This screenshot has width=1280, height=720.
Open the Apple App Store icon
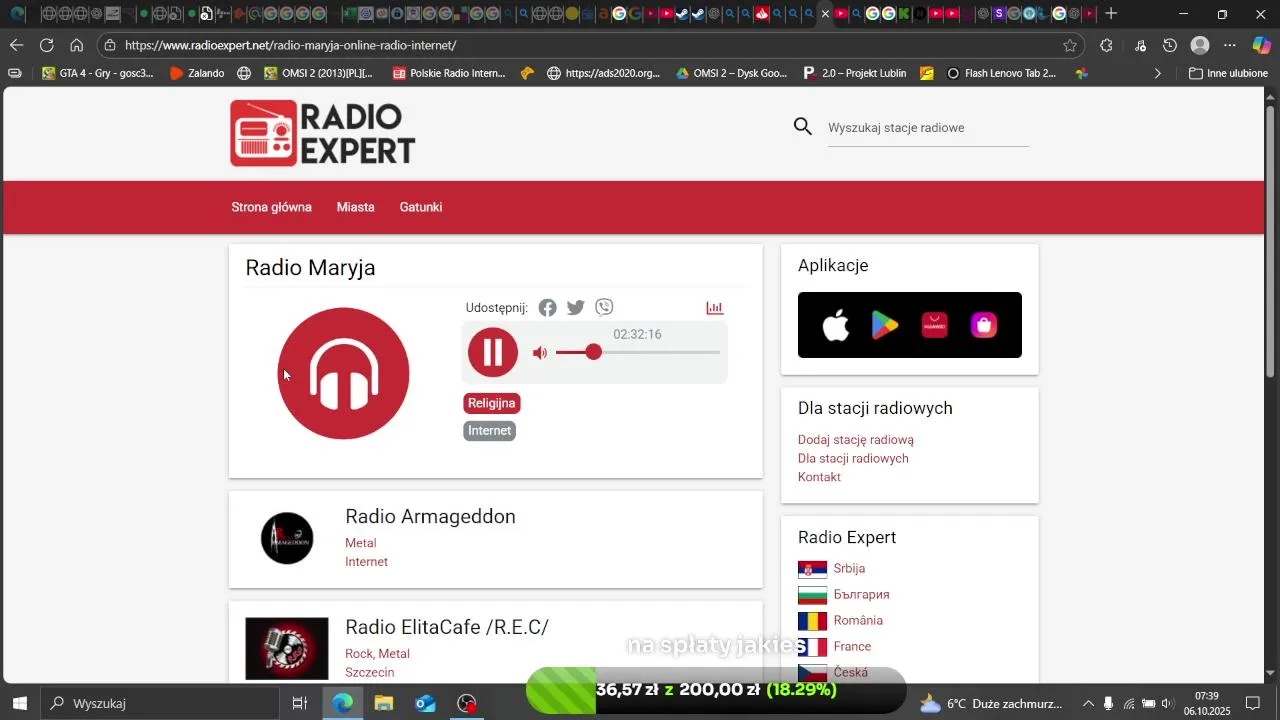click(x=836, y=325)
